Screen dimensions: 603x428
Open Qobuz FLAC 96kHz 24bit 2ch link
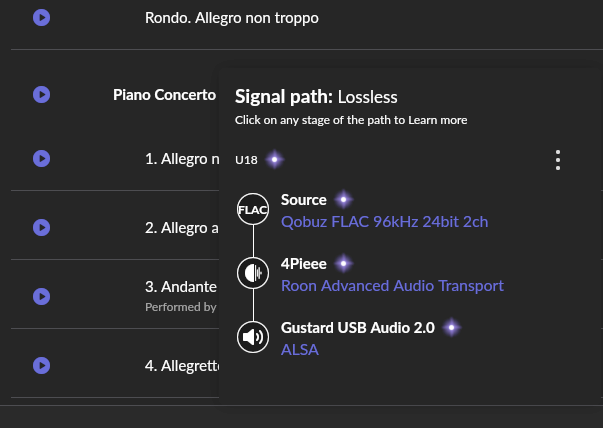tap(384, 222)
